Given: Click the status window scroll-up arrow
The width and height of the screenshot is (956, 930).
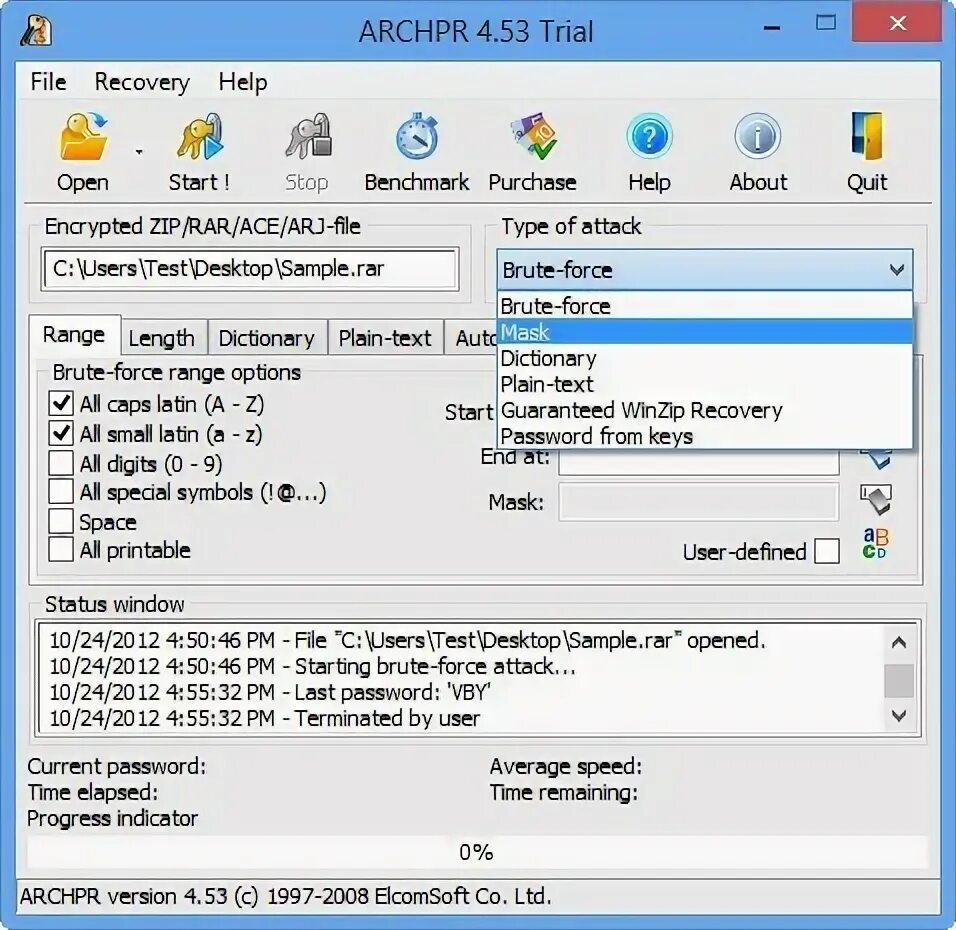Looking at the screenshot, I should click(x=899, y=642).
